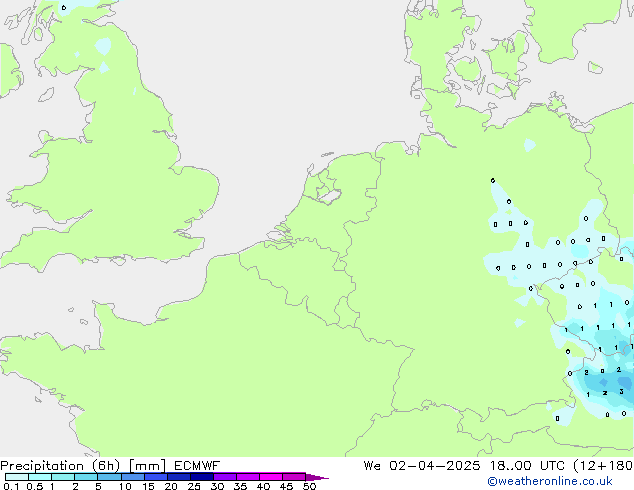Pick the 10–15 mm legend color swatch
The height and width of the screenshot is (490, 634).
click(132, 477)
